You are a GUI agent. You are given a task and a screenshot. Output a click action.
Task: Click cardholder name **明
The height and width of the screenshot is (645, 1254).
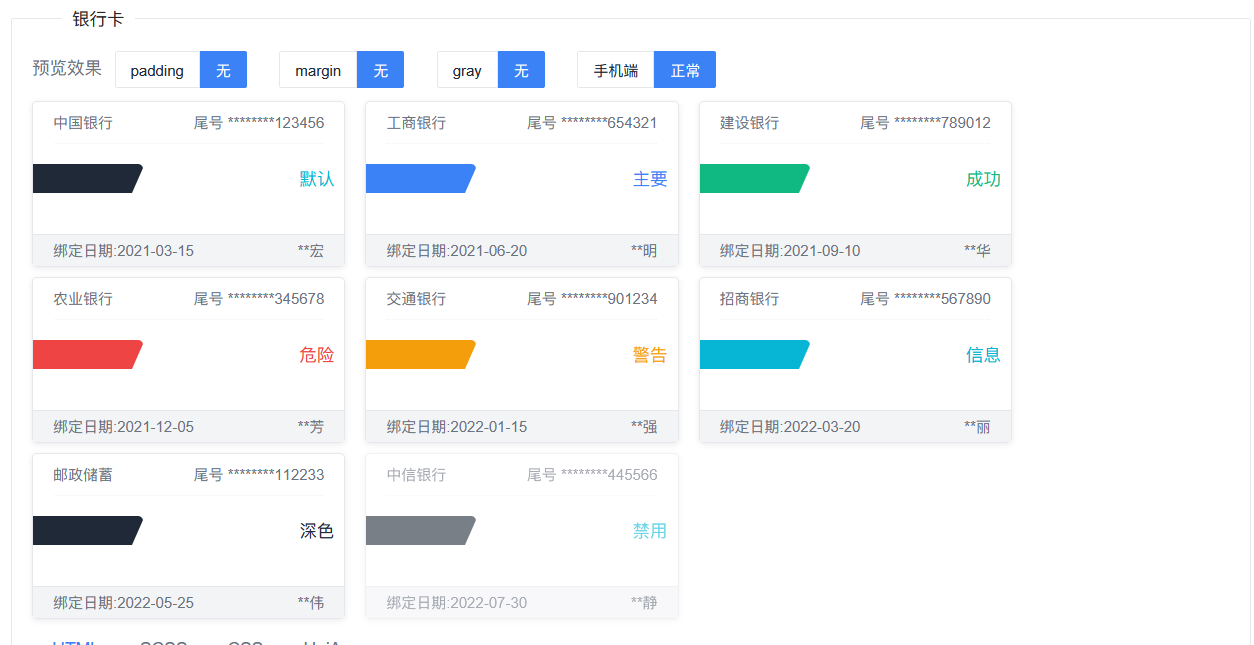(644, 251)
